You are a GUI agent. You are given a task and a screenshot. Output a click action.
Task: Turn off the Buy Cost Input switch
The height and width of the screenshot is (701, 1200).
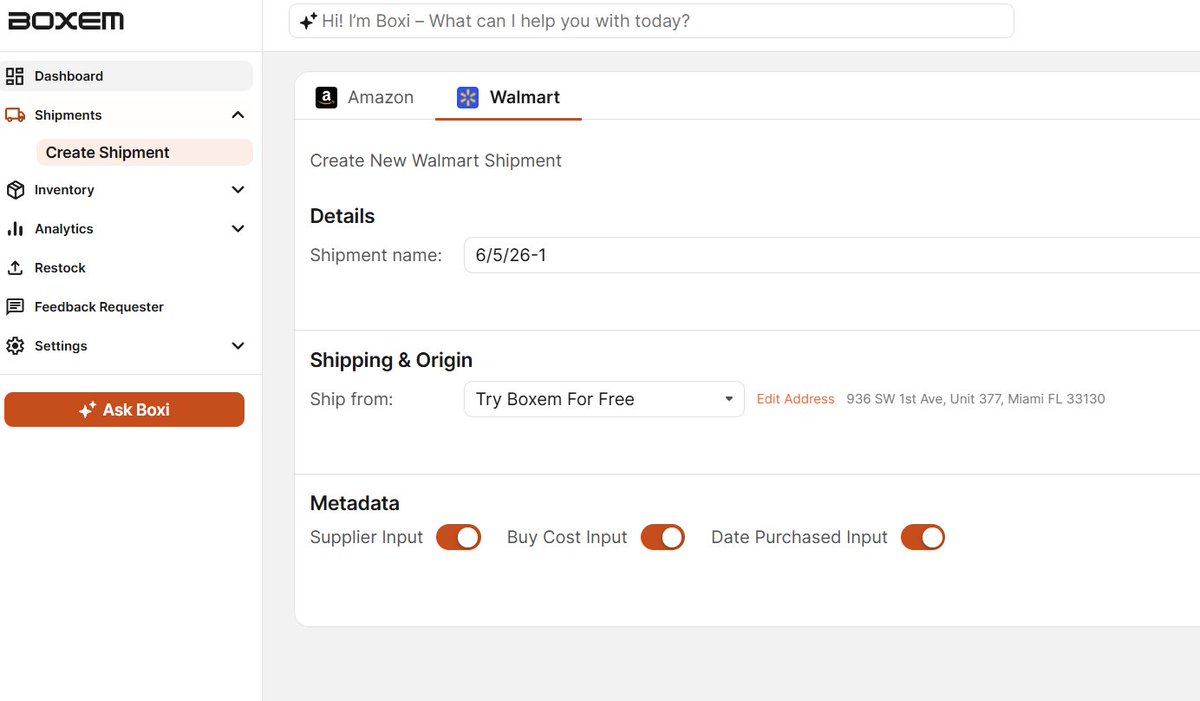663,537
